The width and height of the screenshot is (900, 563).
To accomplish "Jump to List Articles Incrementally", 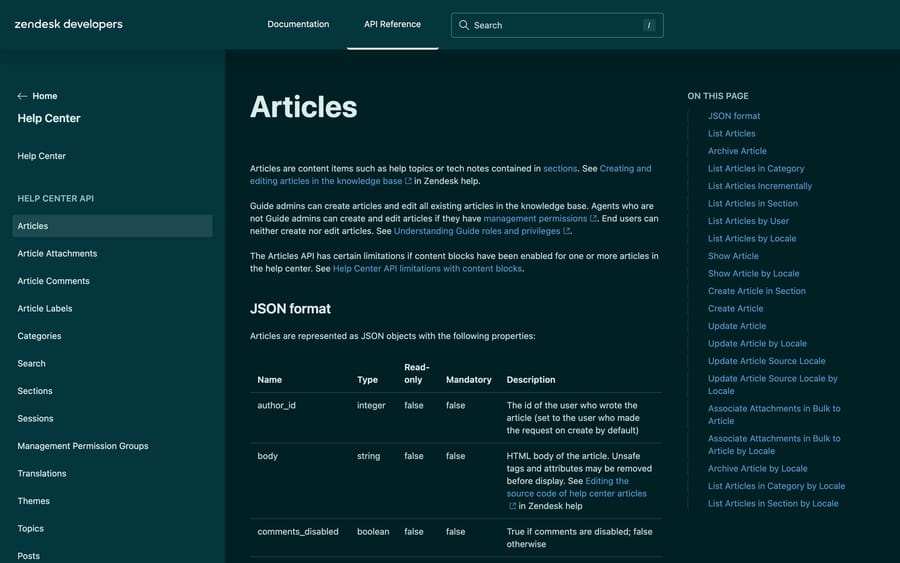I will [760, 186].
